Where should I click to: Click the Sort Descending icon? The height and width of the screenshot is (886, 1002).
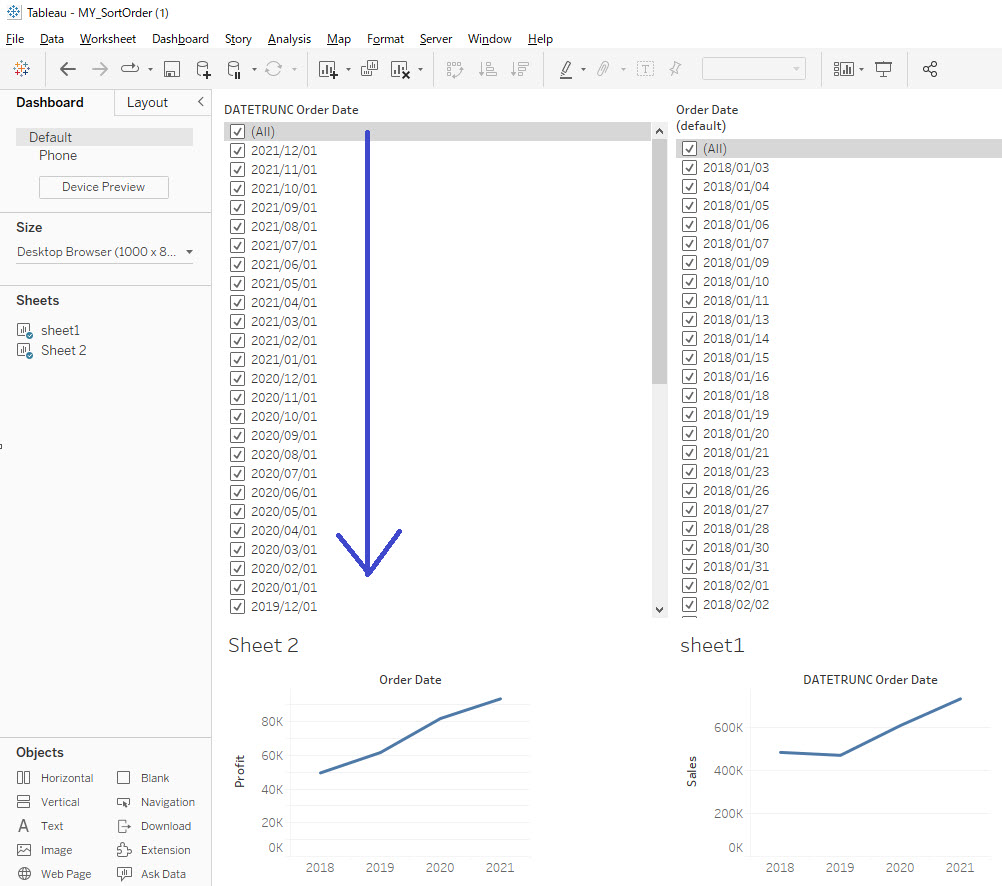click(520, 69)
